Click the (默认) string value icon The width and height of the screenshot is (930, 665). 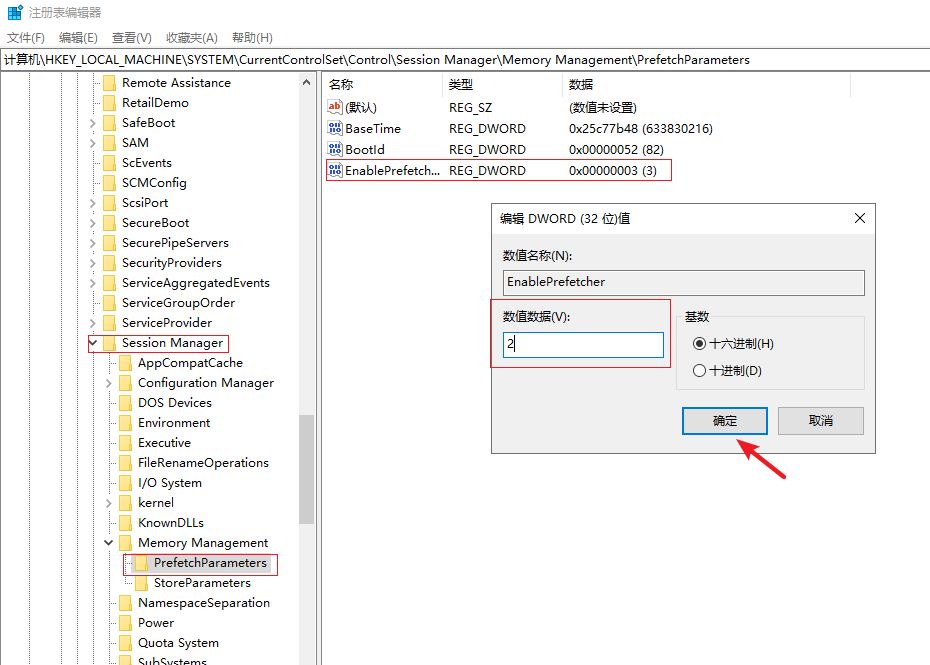click(335, 107)
